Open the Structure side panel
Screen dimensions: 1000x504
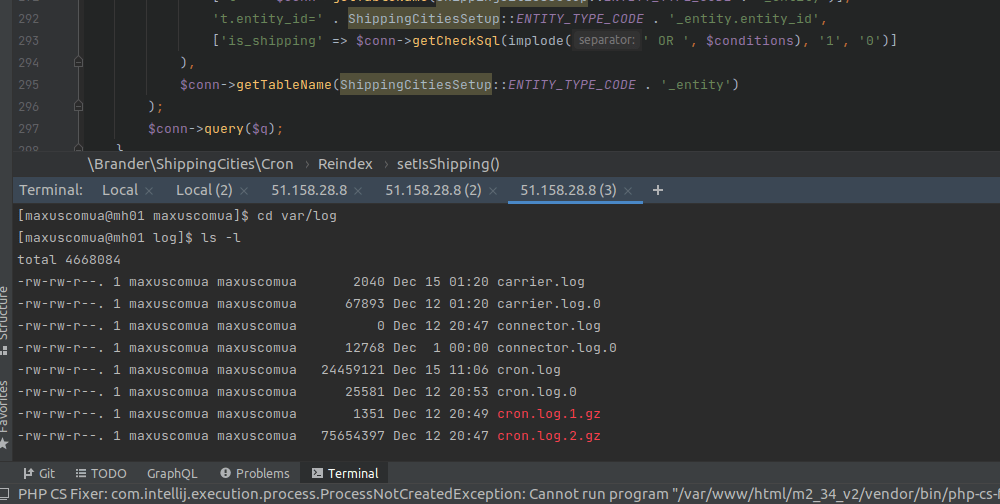pyautogui.click(x=5, y=319)
